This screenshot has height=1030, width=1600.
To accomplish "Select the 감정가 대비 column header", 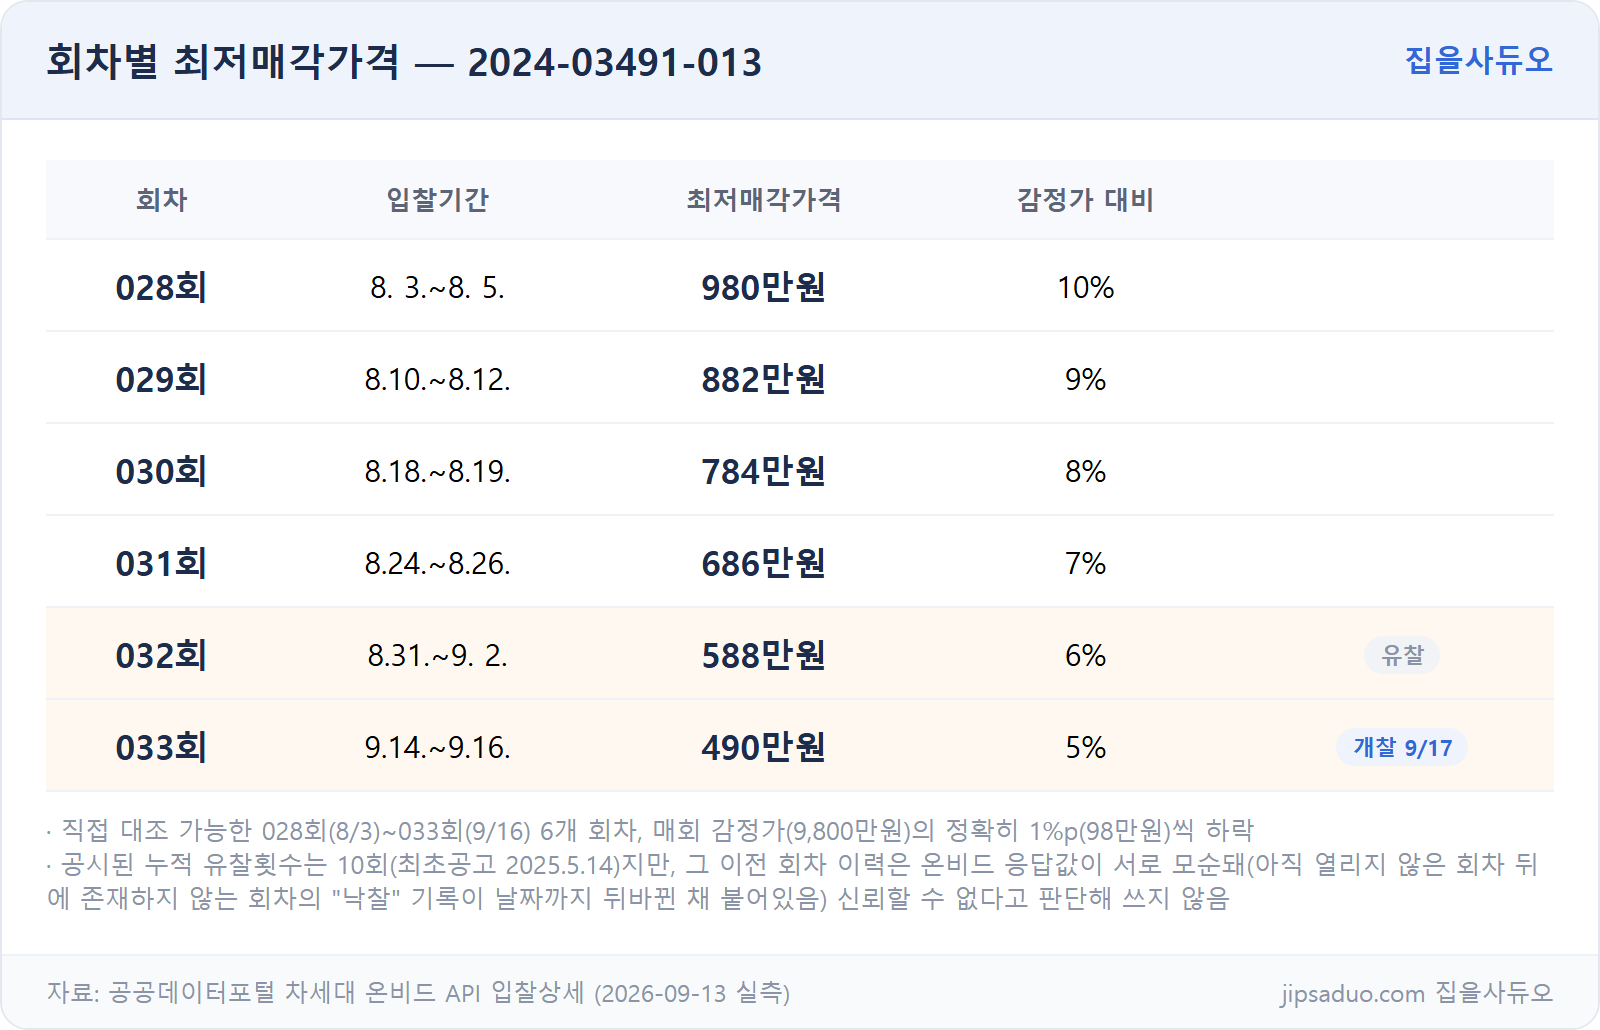I will [1085, 200].
